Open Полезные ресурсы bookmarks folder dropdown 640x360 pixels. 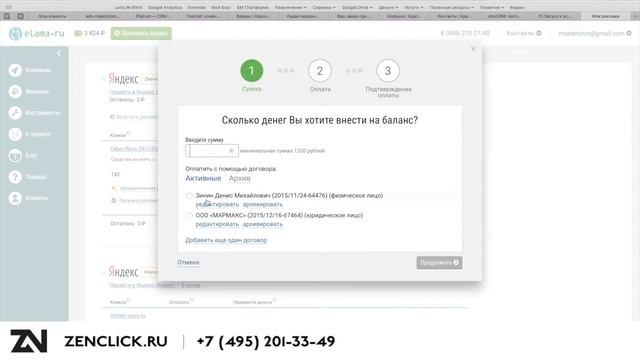pyautogui.click(x=451, y=7)
